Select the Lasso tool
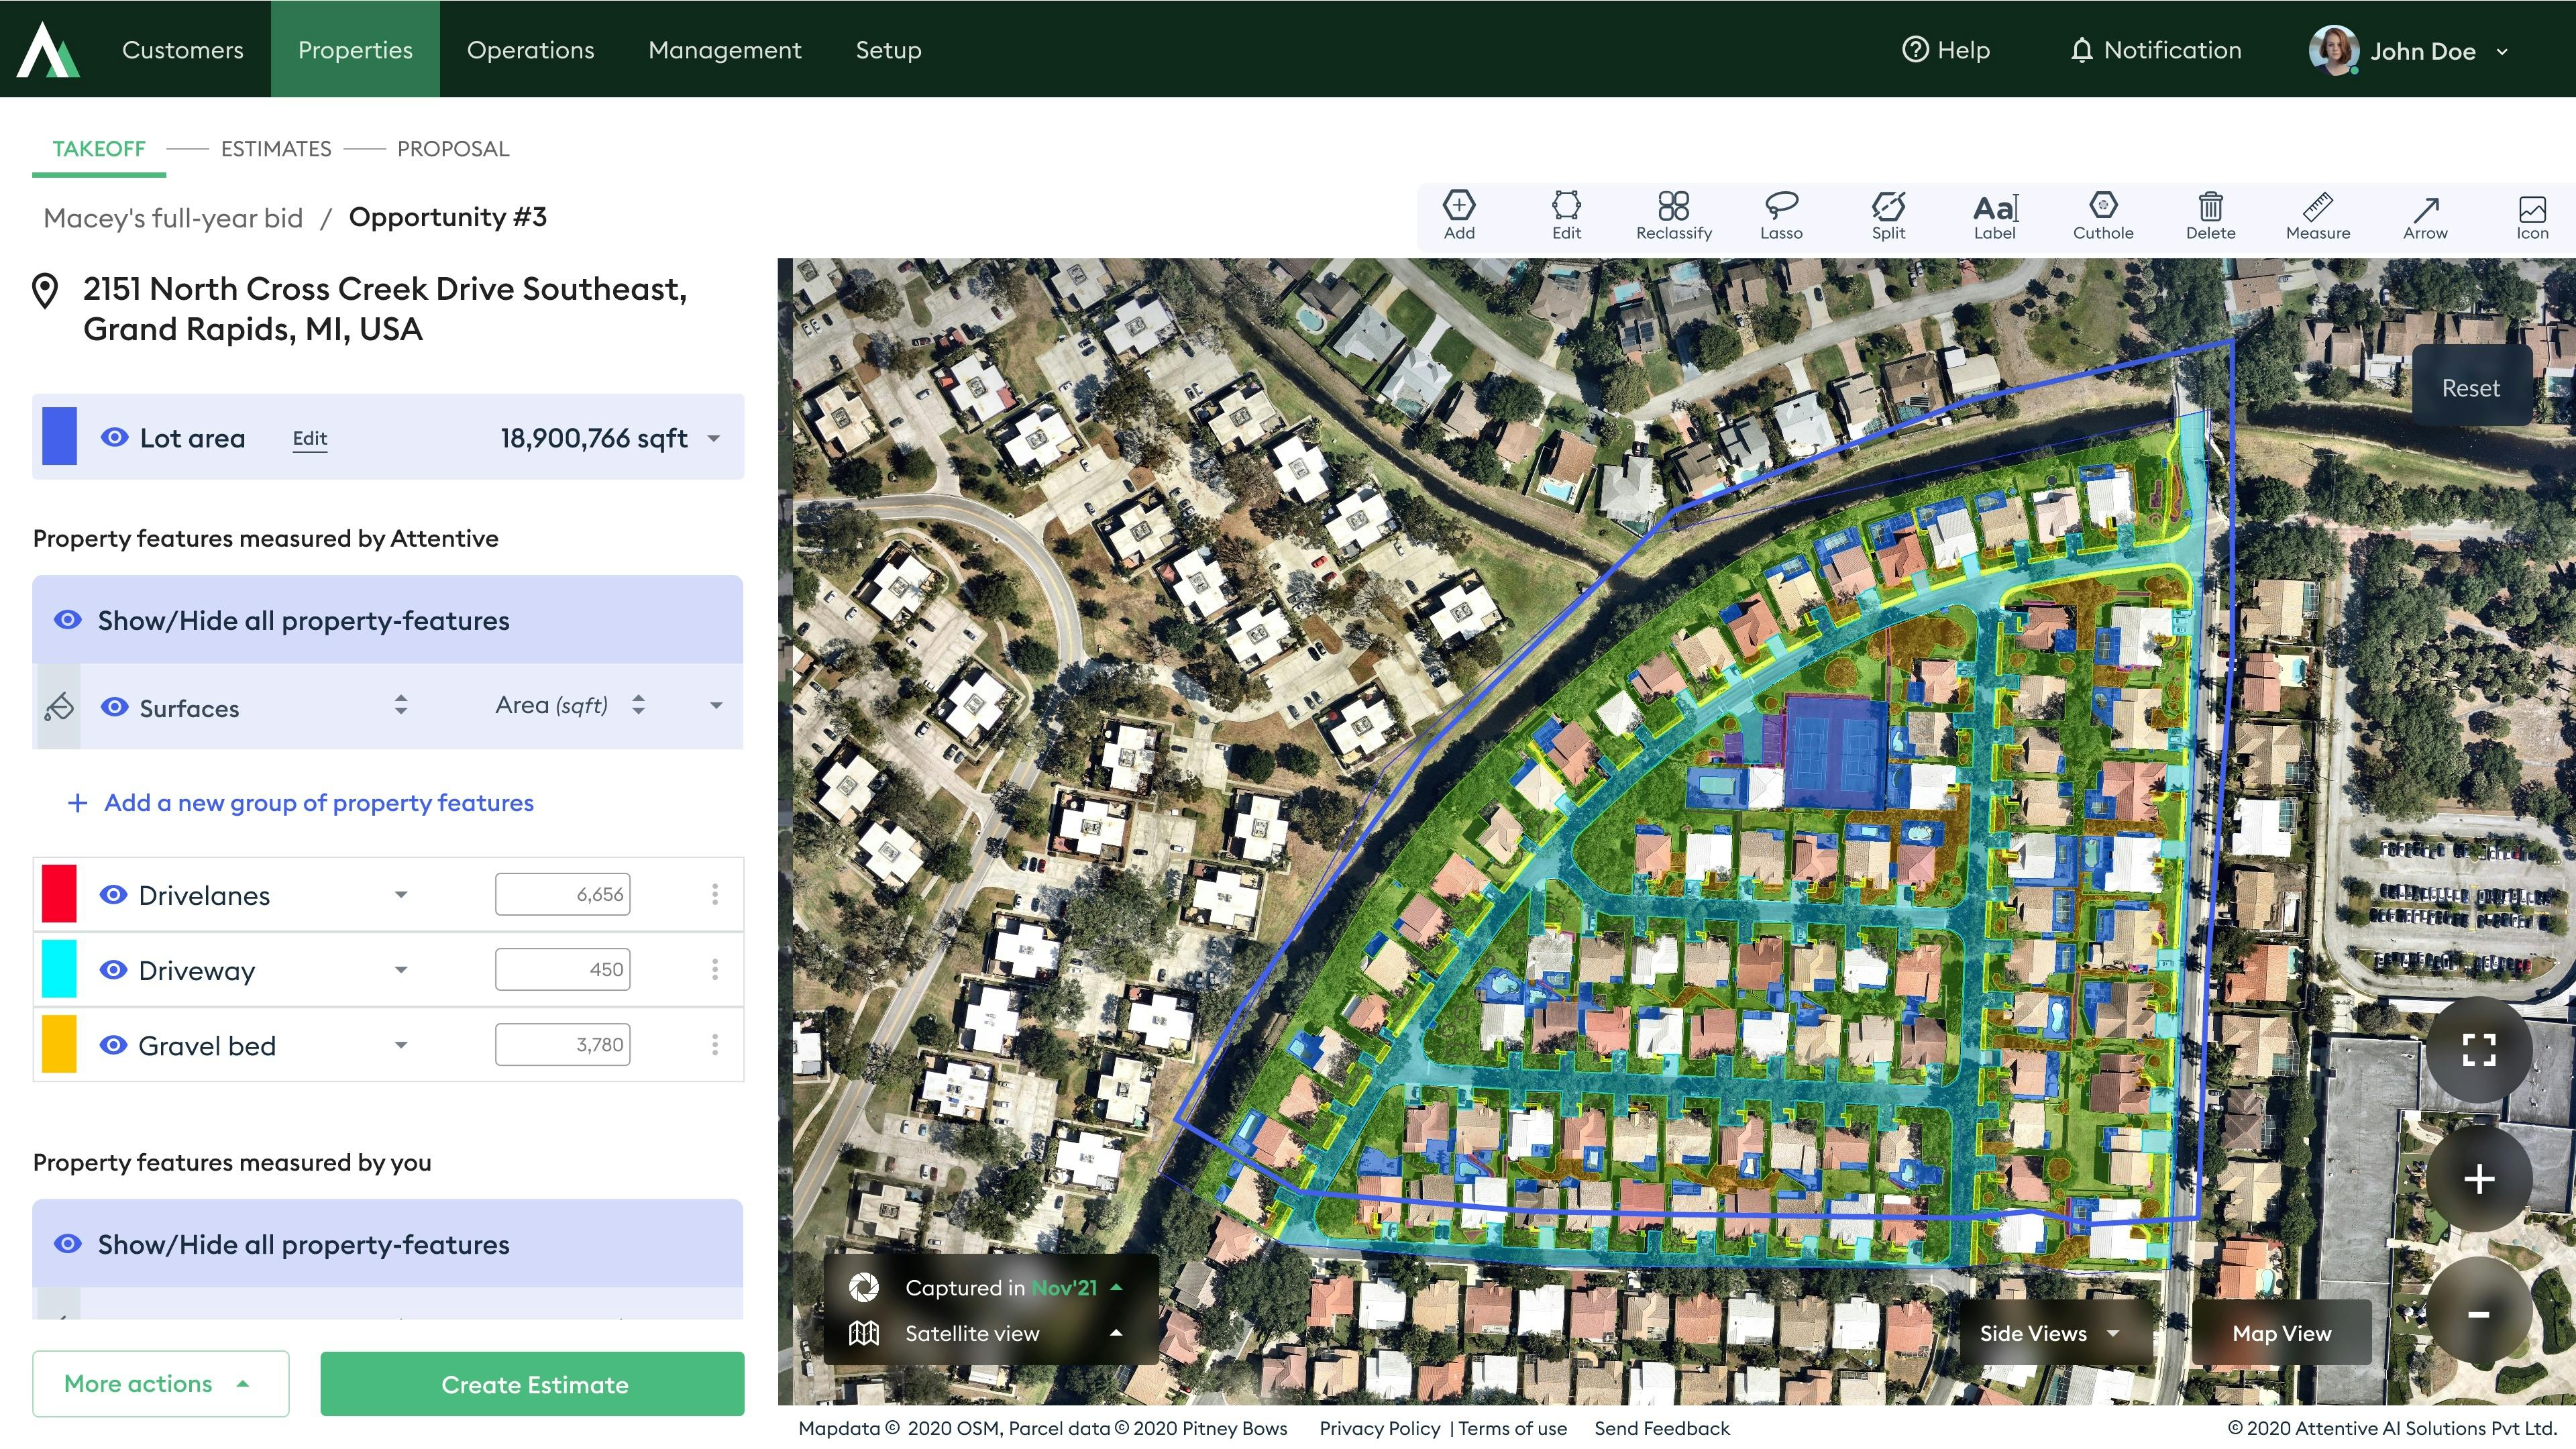 [1780, 215]
